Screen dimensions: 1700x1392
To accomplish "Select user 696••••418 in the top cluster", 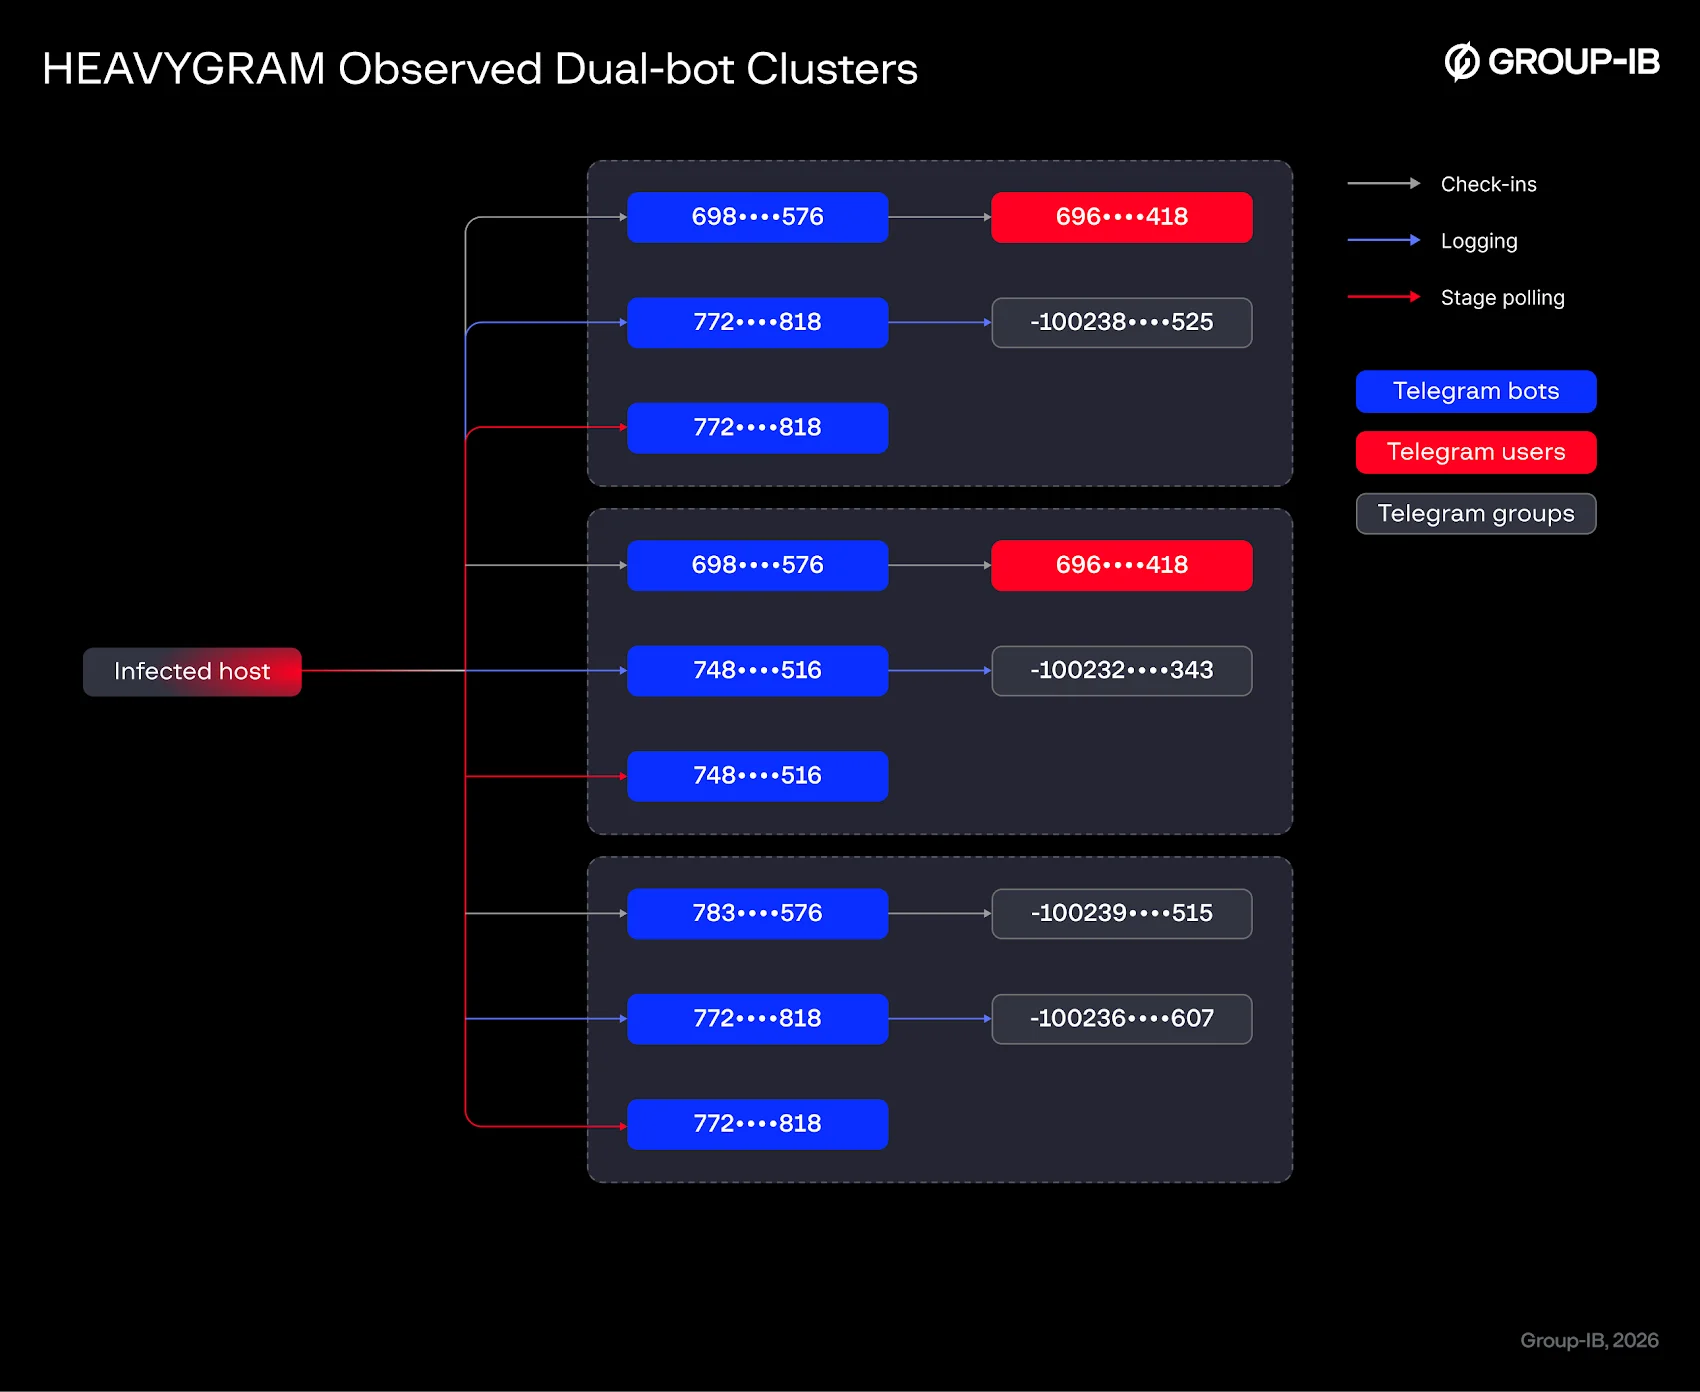I will 1121,217.
